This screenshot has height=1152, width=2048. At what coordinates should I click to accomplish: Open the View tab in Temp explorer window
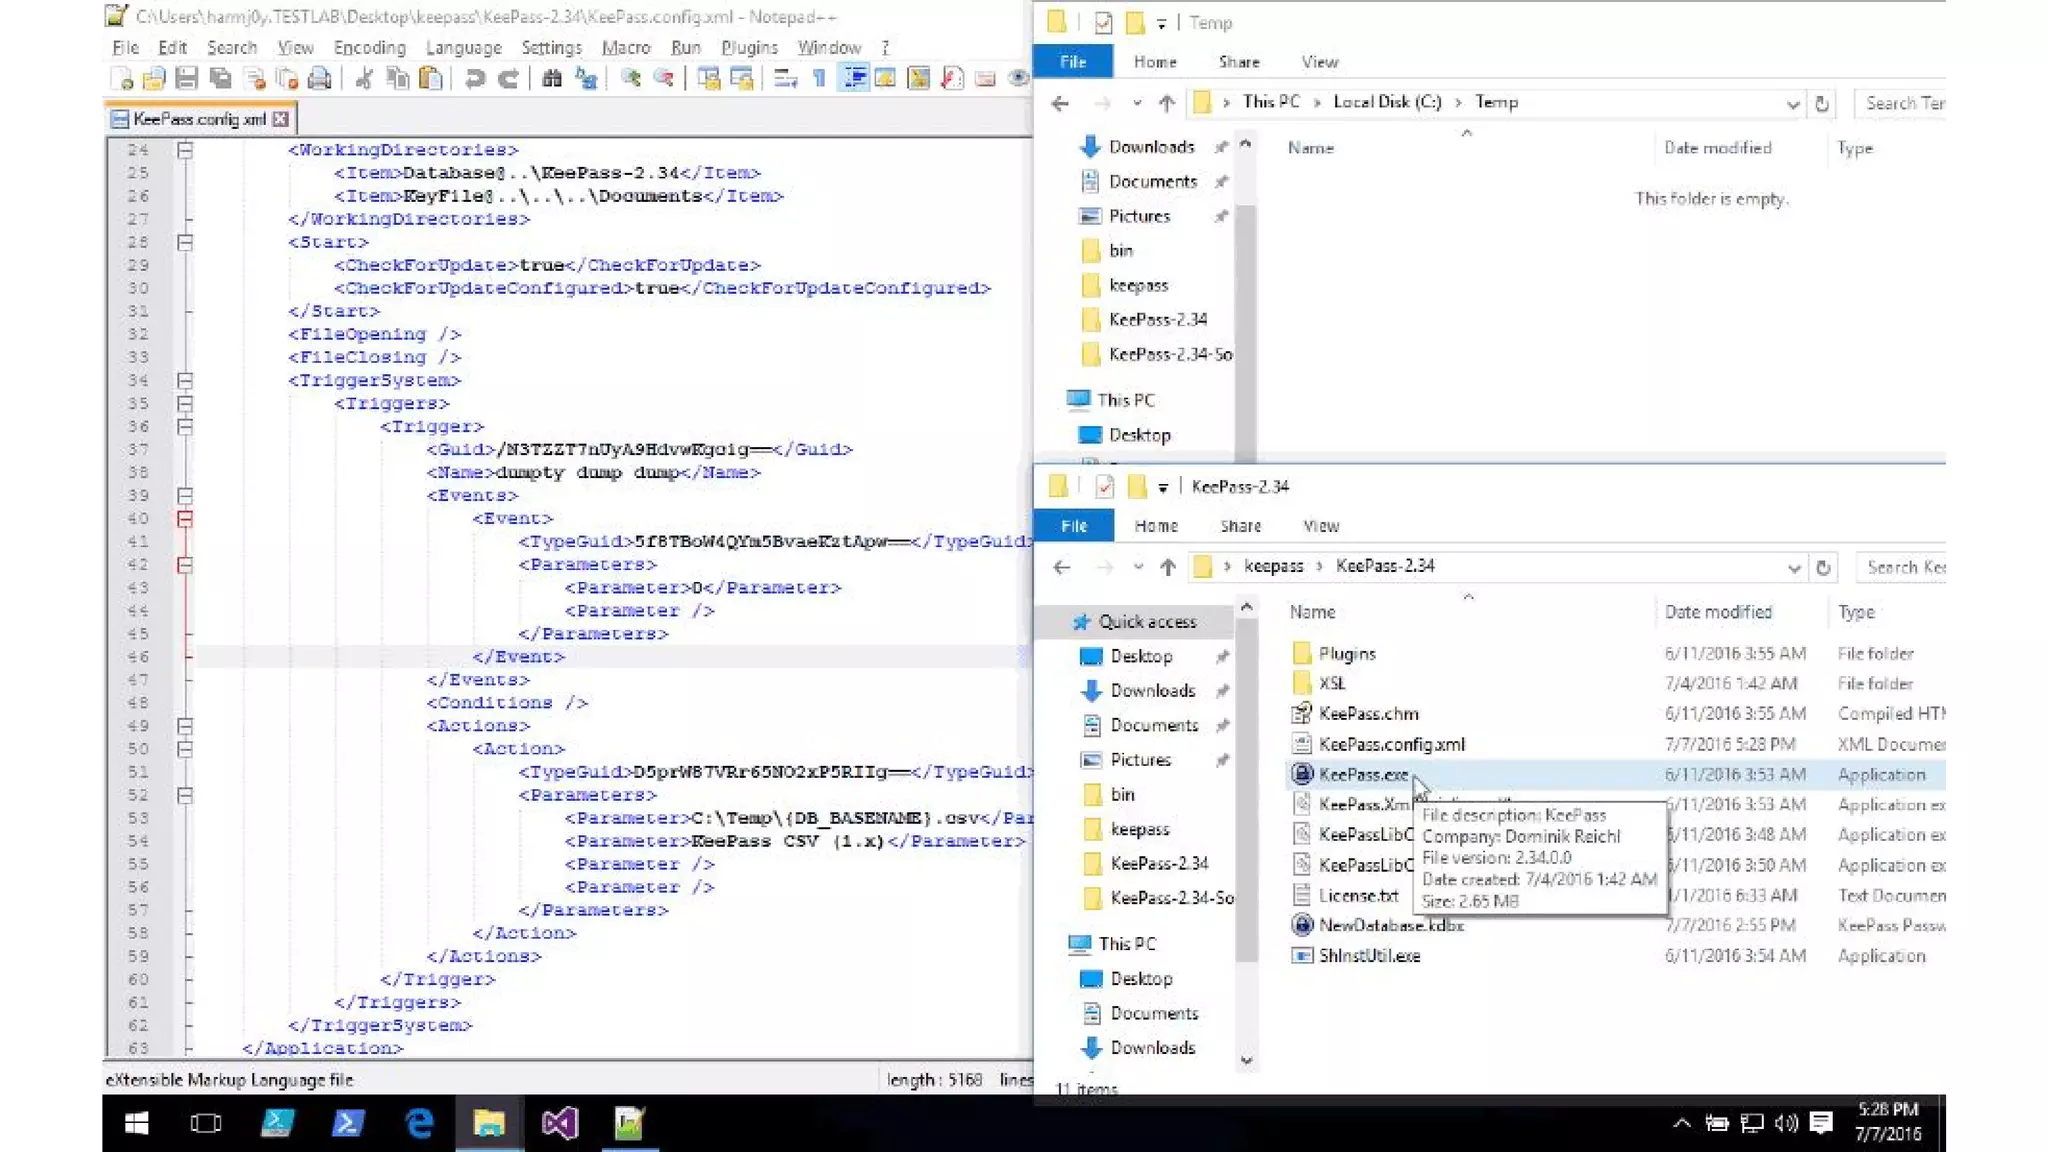(1319, 62)
